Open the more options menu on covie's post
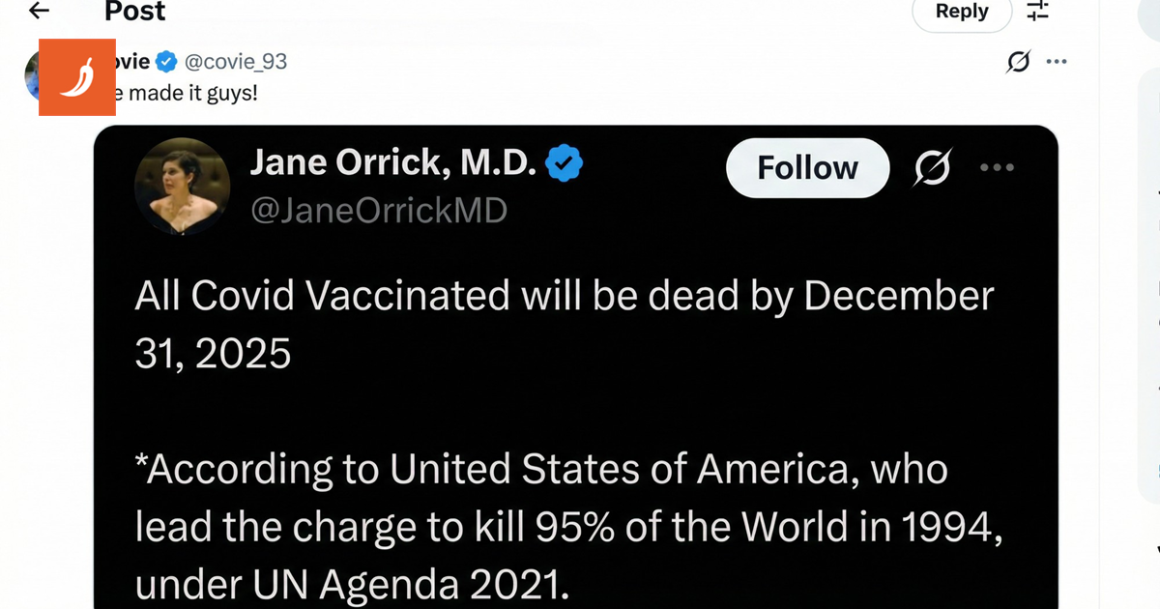This screenshot has height=609, width=1160. click(x=1056, y=62)
